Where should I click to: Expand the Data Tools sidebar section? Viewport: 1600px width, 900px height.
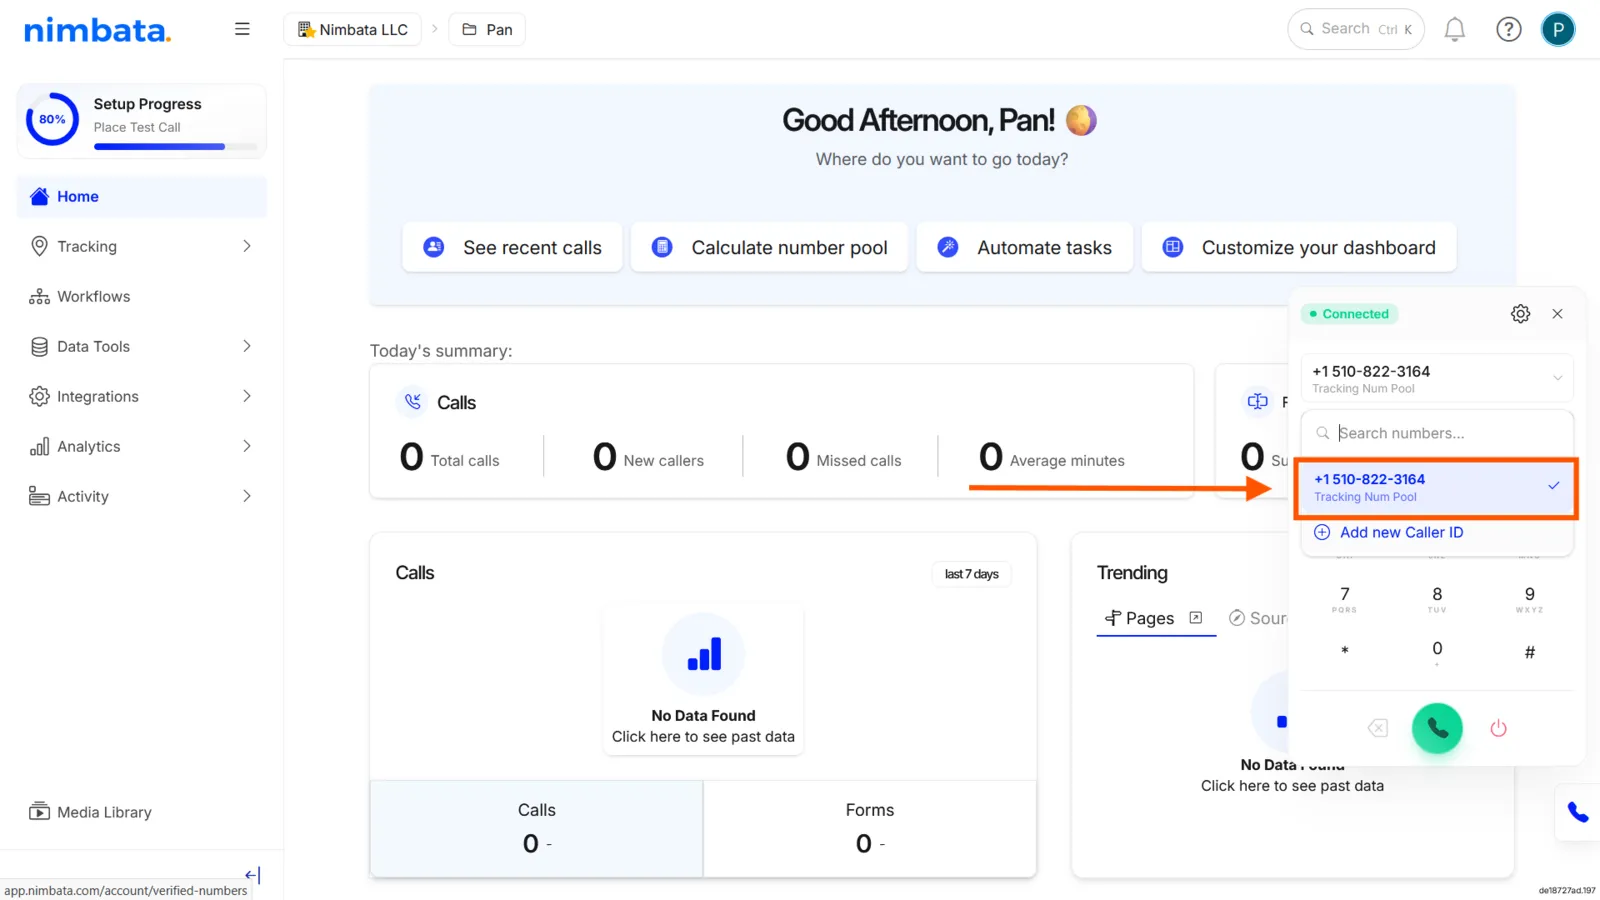(142, 346)
